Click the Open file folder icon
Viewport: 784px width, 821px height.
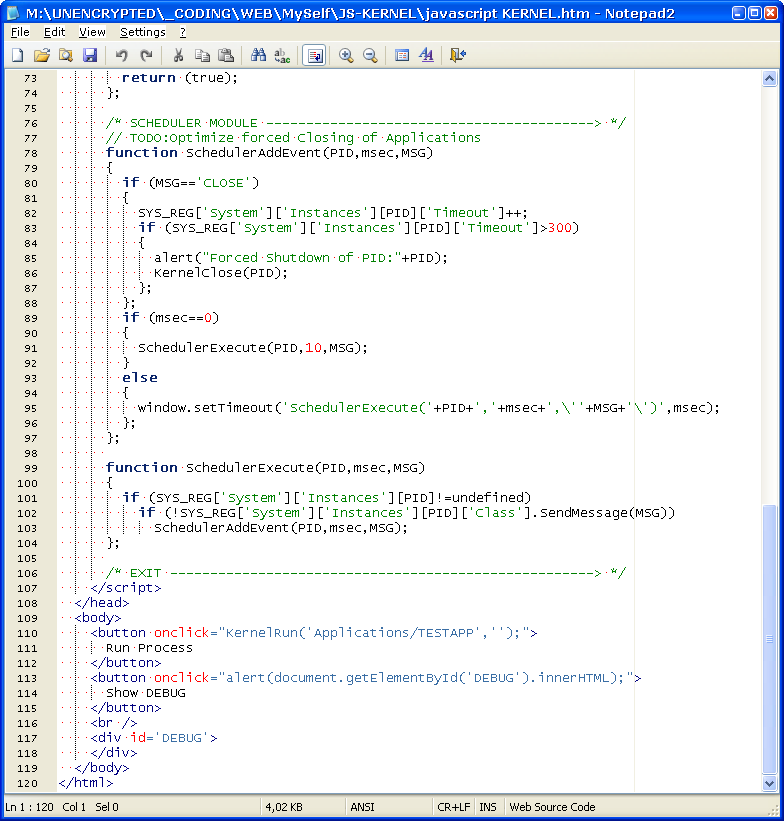[x=42, y=55]
